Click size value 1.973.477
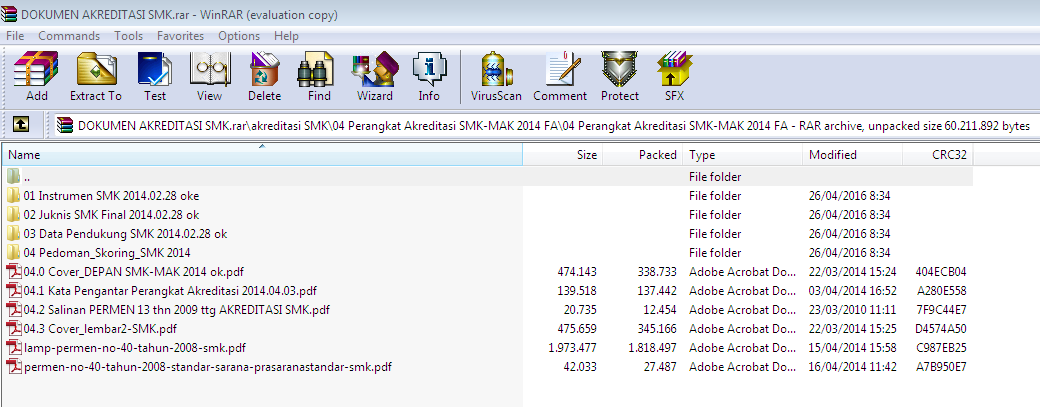The width and height of the screenshot is (1040, 407). click(573, 347)
